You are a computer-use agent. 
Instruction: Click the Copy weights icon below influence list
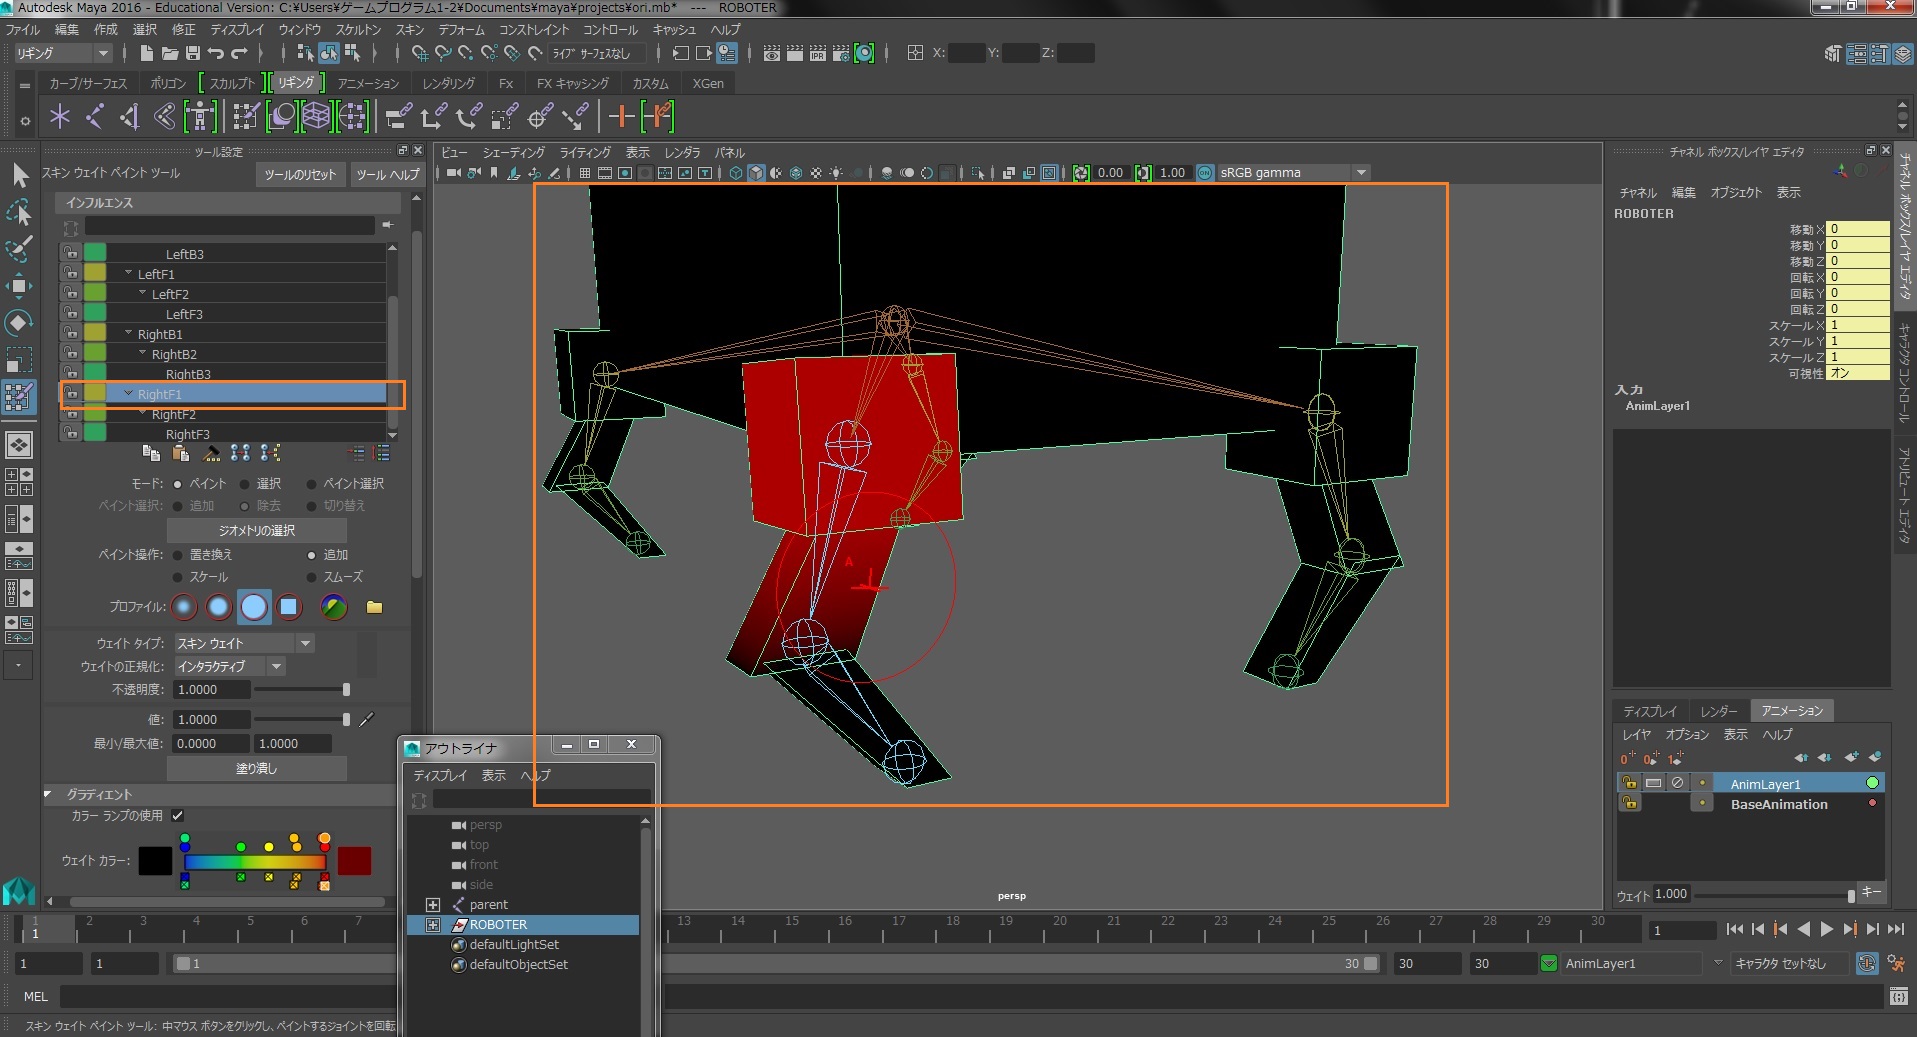151,453
